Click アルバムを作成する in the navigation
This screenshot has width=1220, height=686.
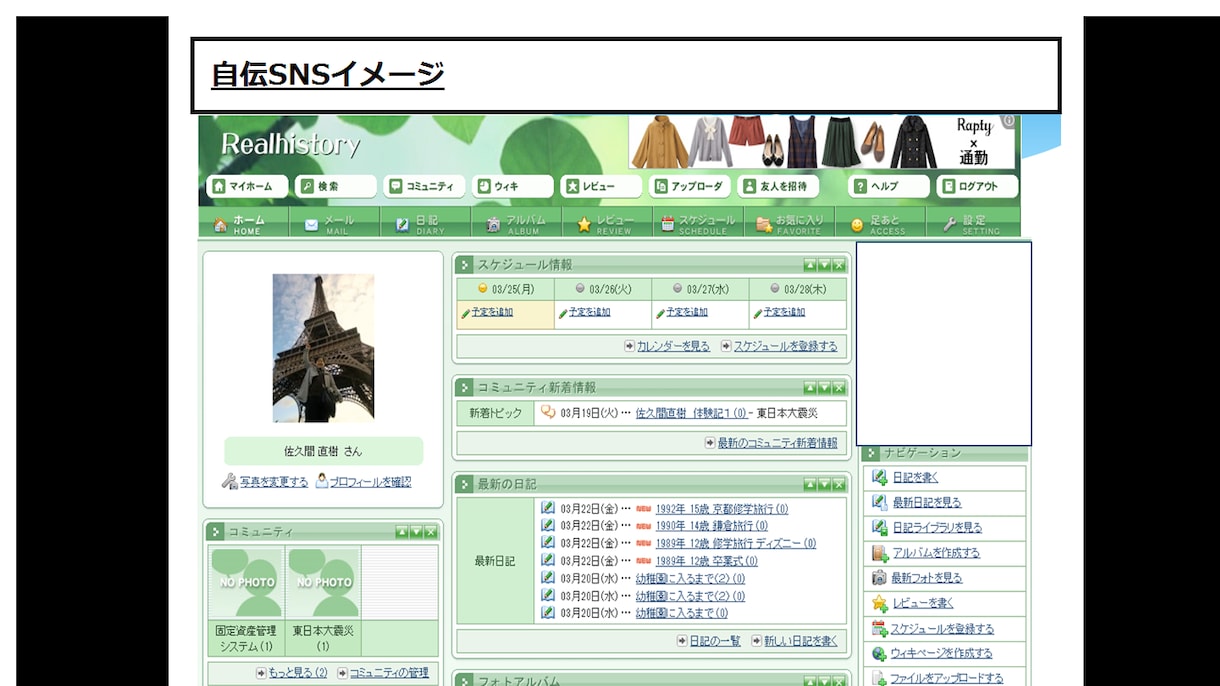click(x=936, y=553)
